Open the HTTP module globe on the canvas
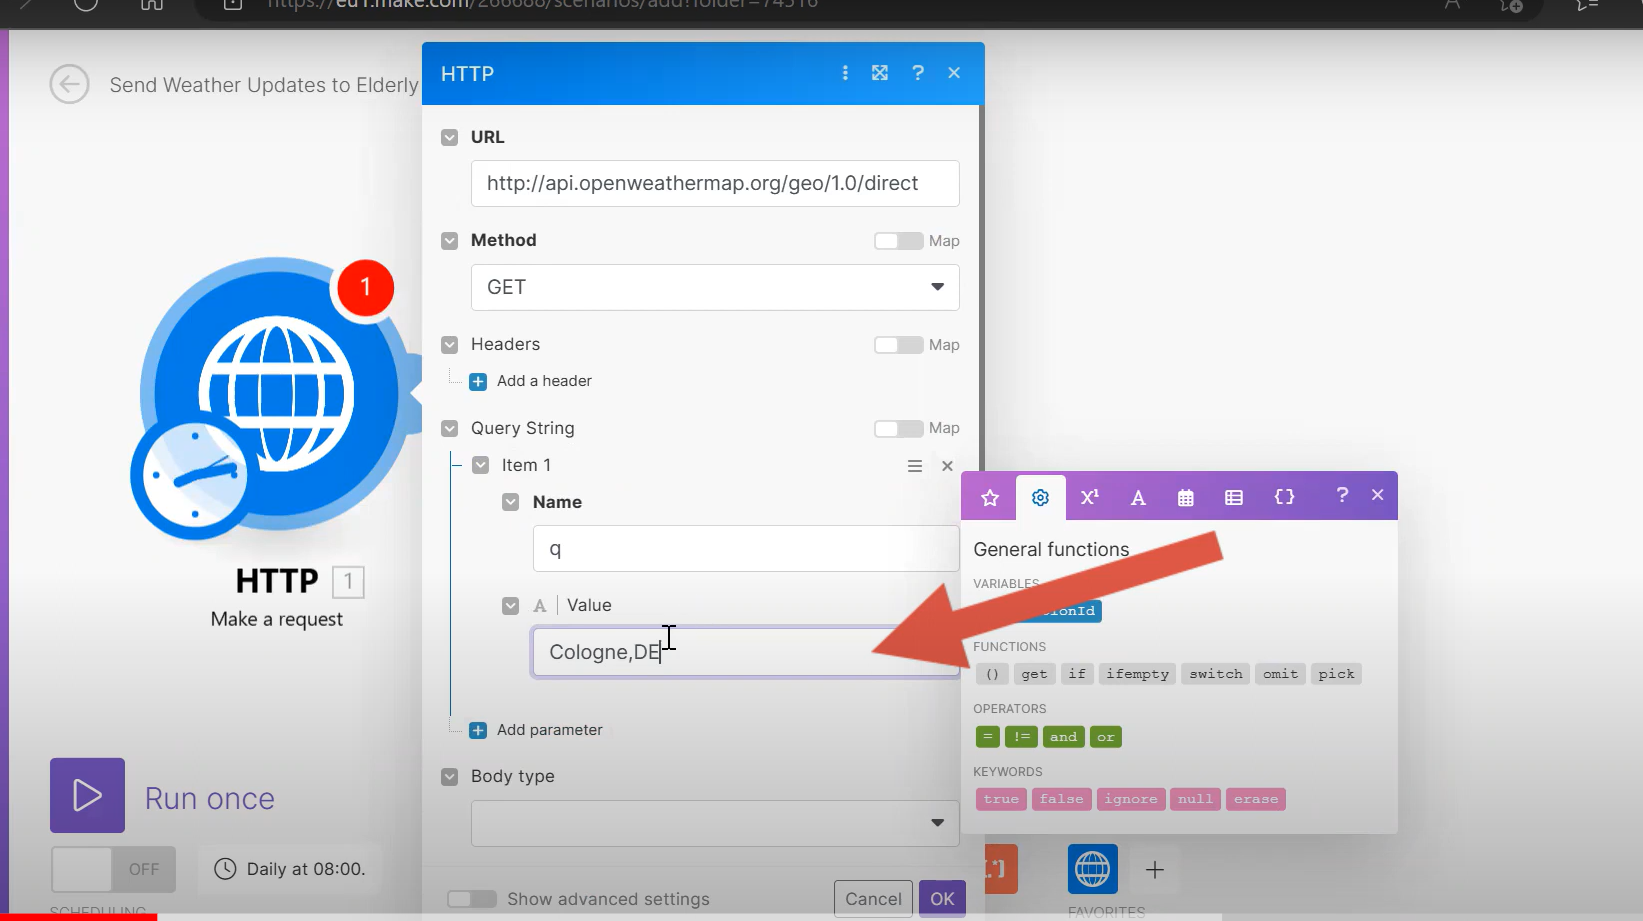 [x=277, y=392]
